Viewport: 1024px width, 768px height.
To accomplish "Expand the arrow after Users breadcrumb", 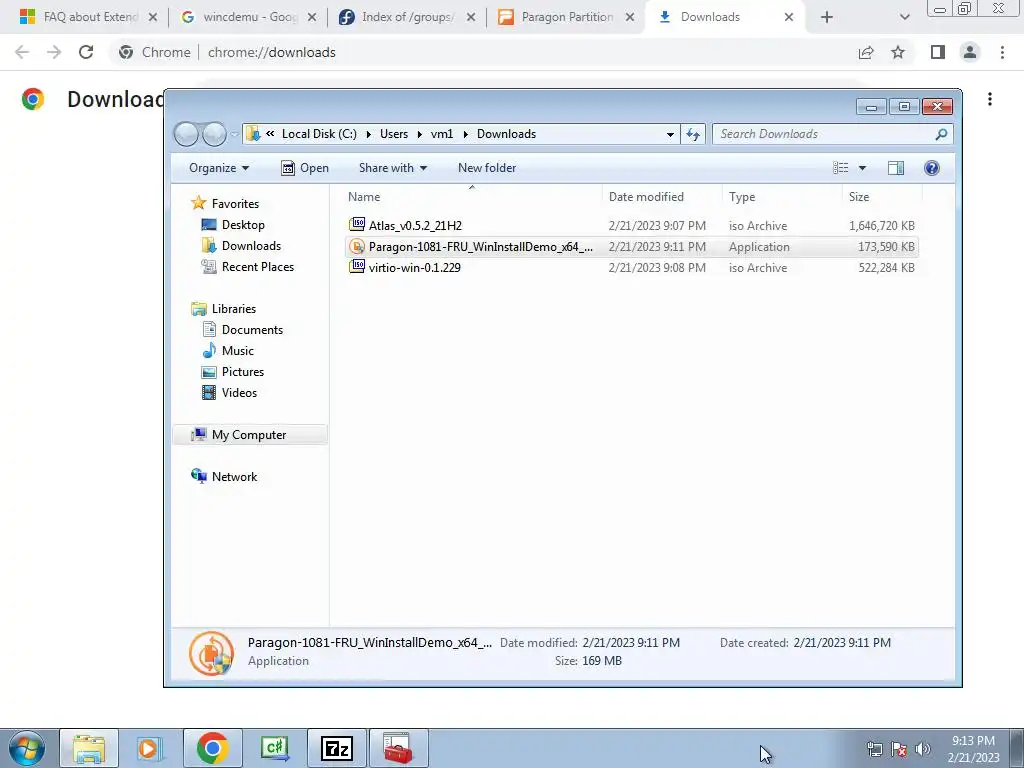I will pyautogui.click(x=419, y=134).
